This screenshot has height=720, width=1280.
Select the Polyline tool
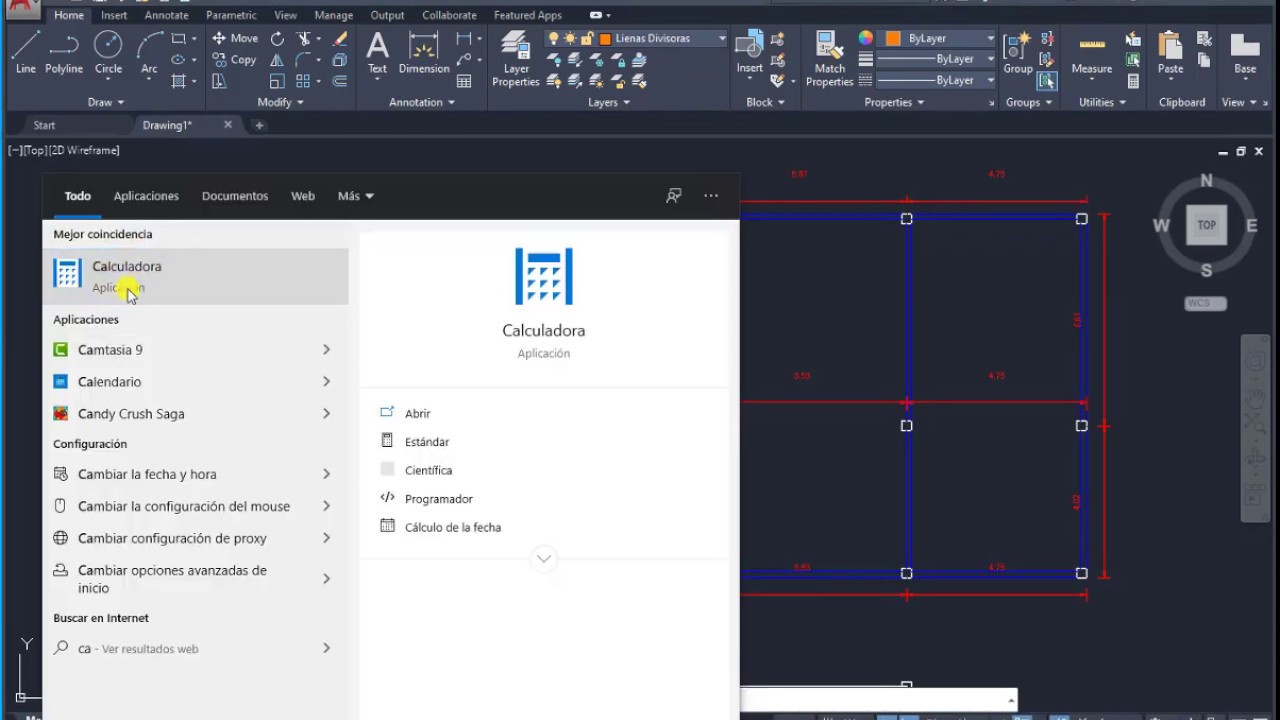click(64, 52)
